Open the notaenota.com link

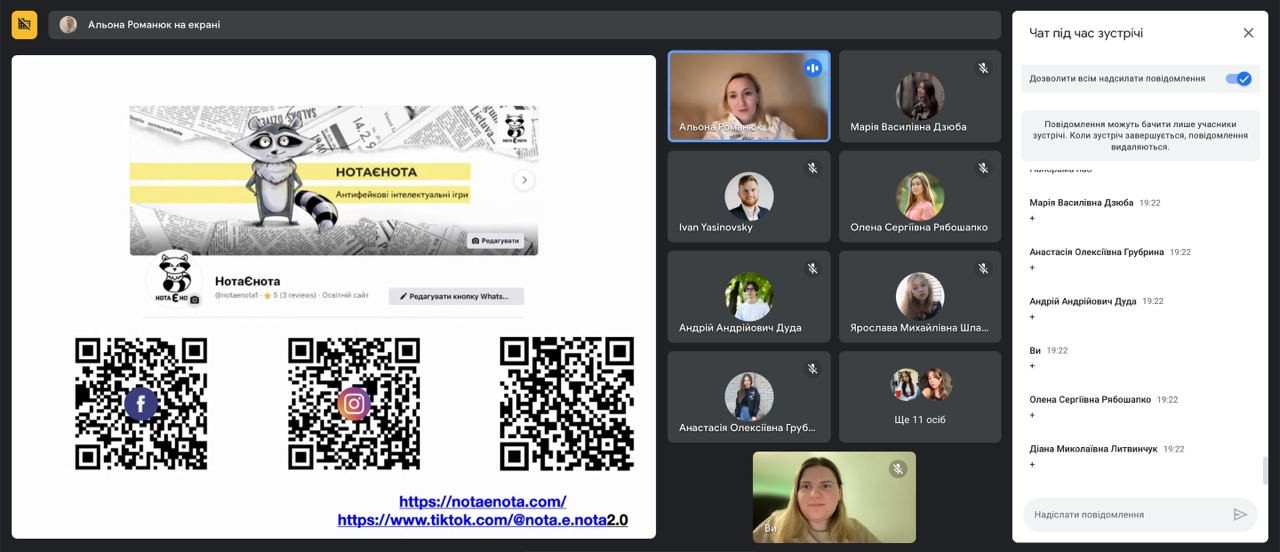click(482, 502)
